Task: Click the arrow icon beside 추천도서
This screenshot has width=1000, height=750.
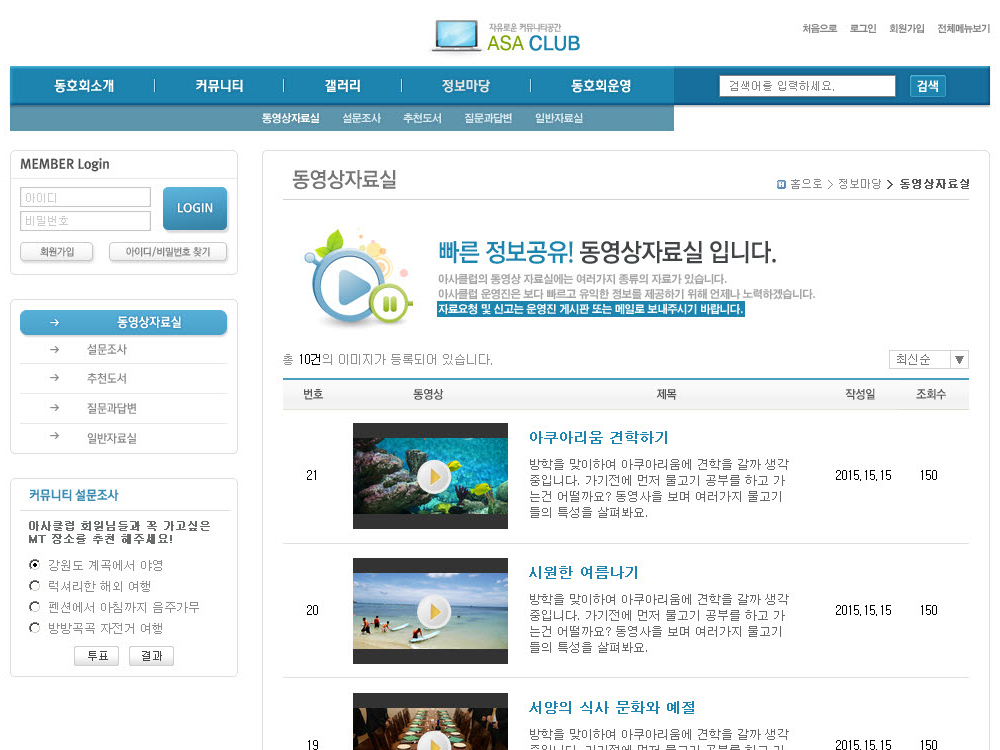Action: (x=54, y=379)
